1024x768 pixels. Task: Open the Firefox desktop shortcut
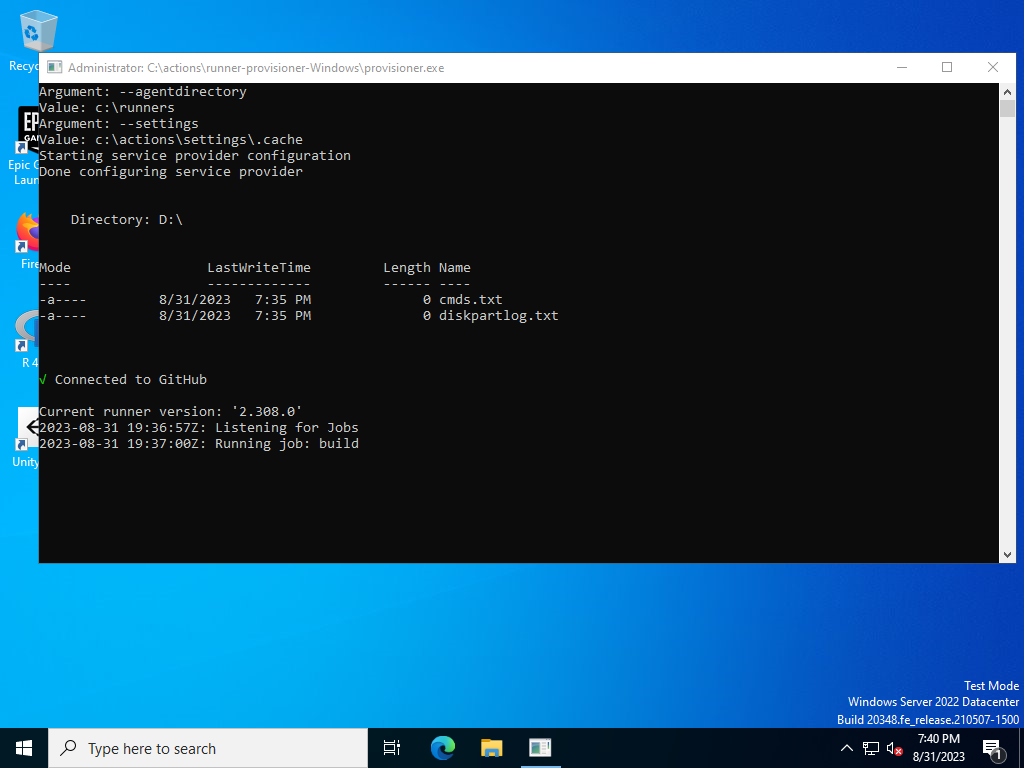pyautogui.click(x=26, y=240)
